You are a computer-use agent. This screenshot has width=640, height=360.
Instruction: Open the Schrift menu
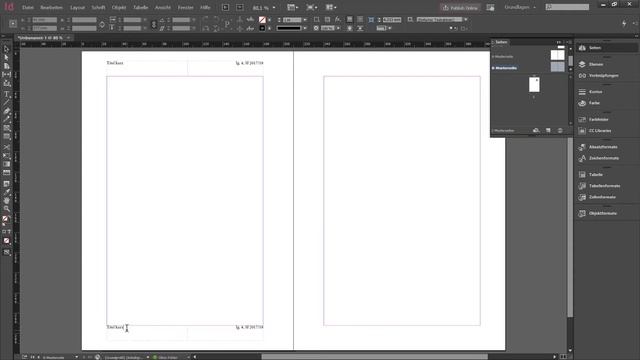98,7
